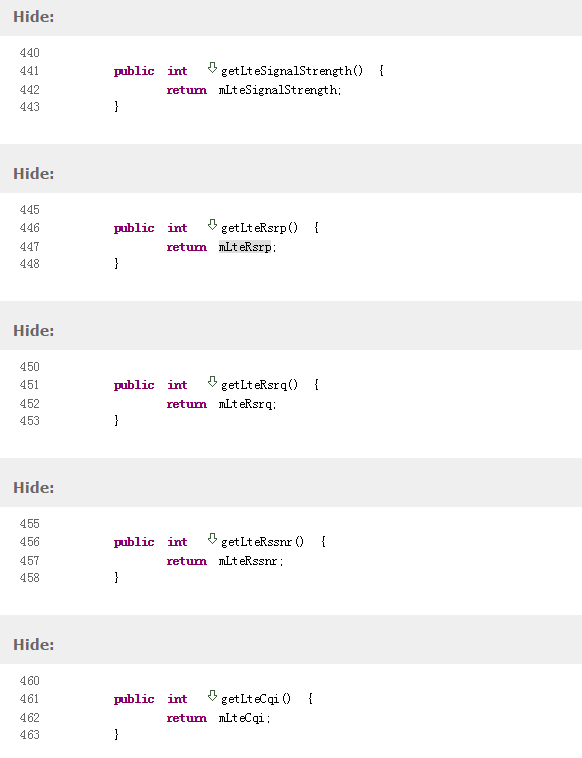The image size is (582, 758).
Task: Open the getLteRsrp method name
Action: click(x=260, y=228)
